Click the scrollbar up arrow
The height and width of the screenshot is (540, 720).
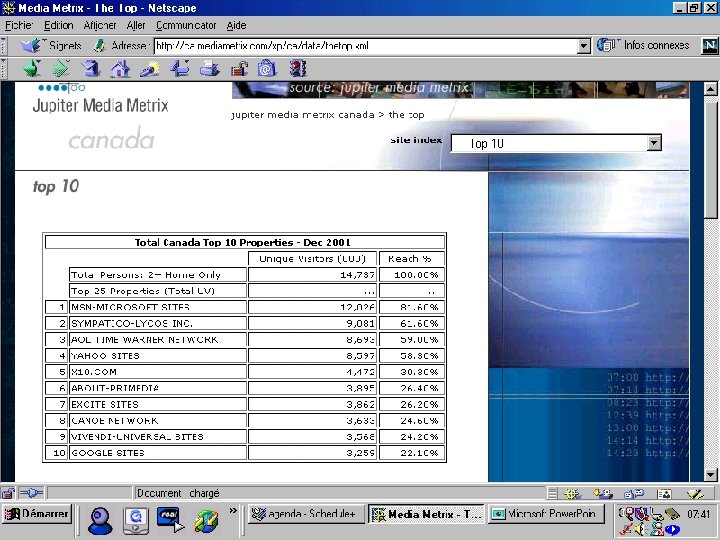(x=710, y=89)
